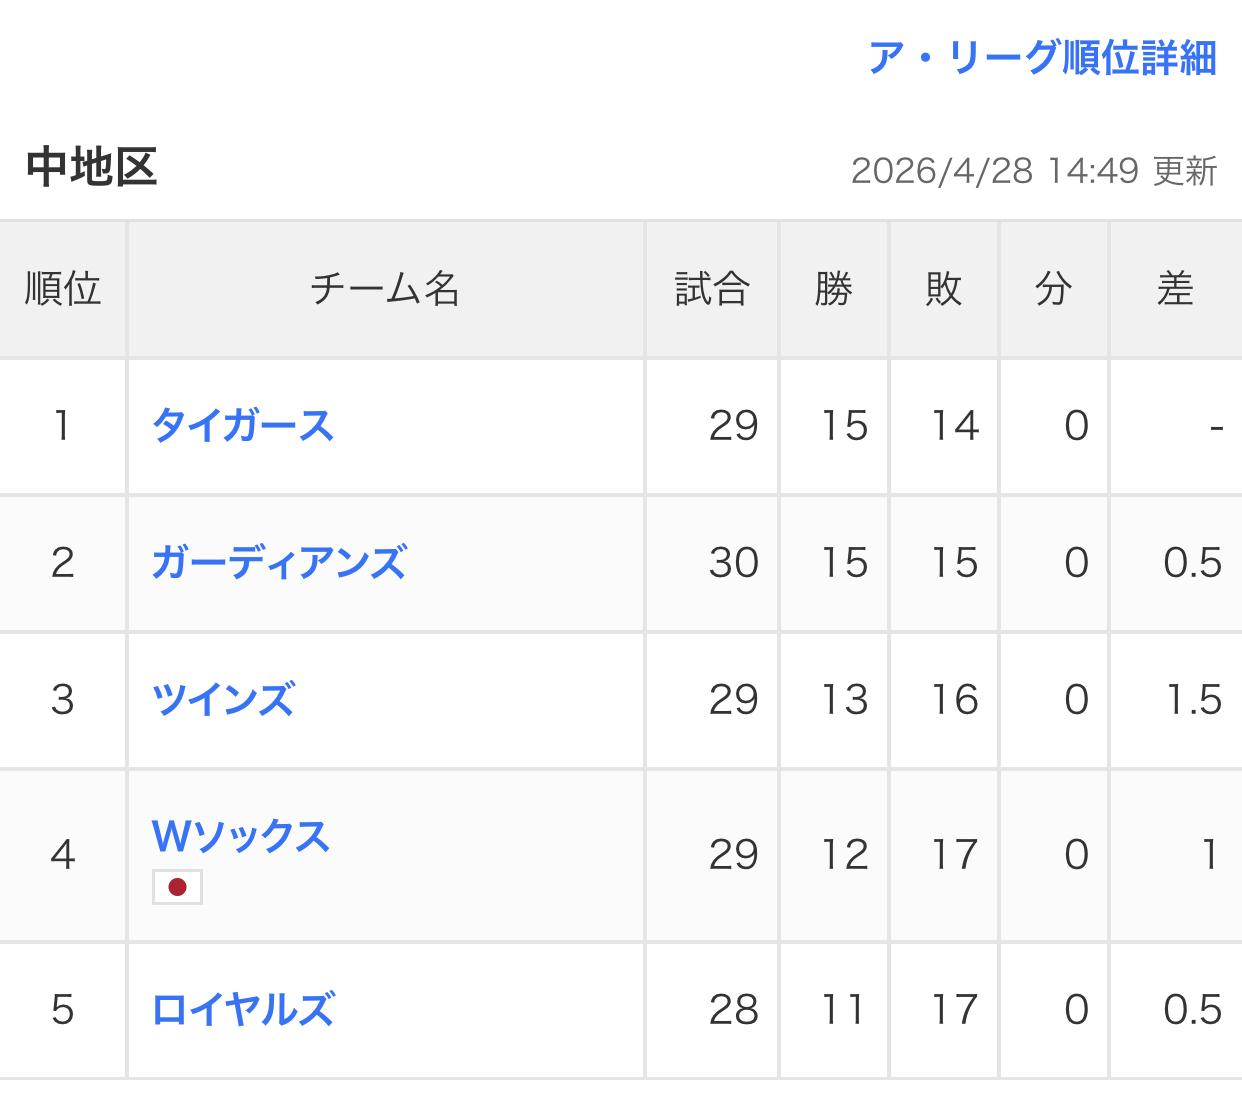Image resolution: width=1242 pixels, height=1113 pixels.
Task: Click the Japan flag icon under Wソックス
Action: coord(178,887)
